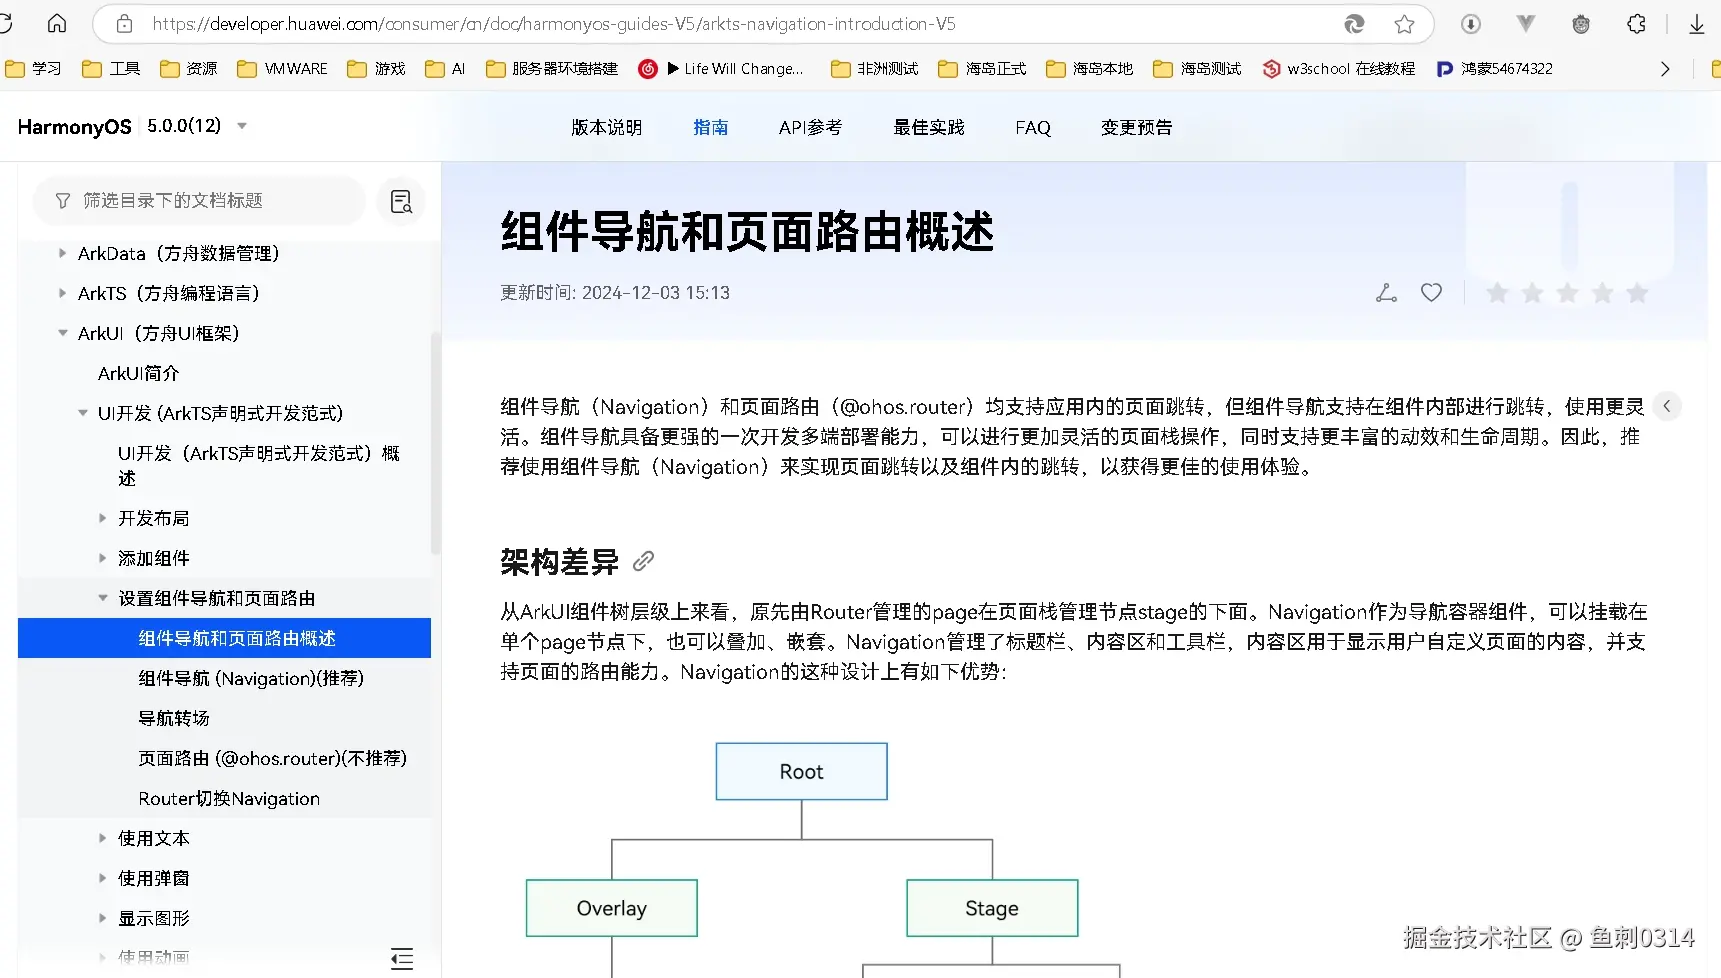Open the 服务器环境搭建 bookmark folder

click(x=551, y=68)
